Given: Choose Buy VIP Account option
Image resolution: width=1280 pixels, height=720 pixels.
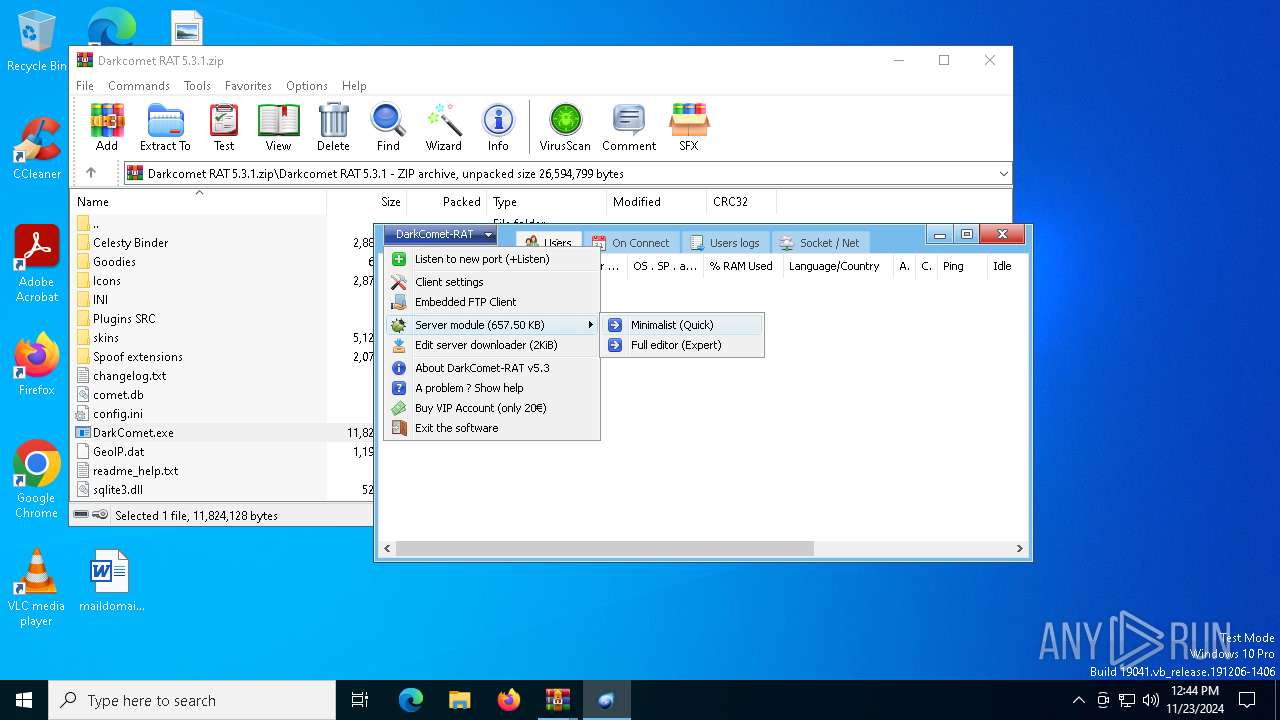Looking at the screenshot, I should pos(492,408).
